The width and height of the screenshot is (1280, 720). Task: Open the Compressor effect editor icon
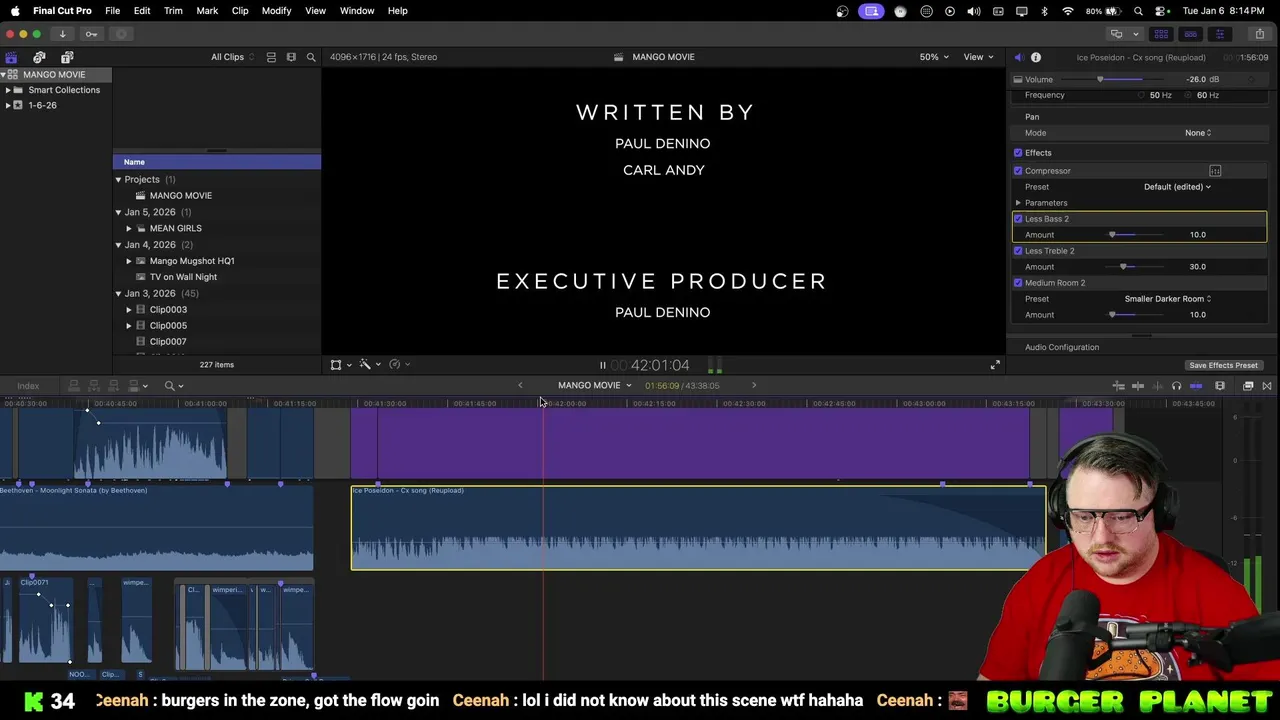(1215, 171)
